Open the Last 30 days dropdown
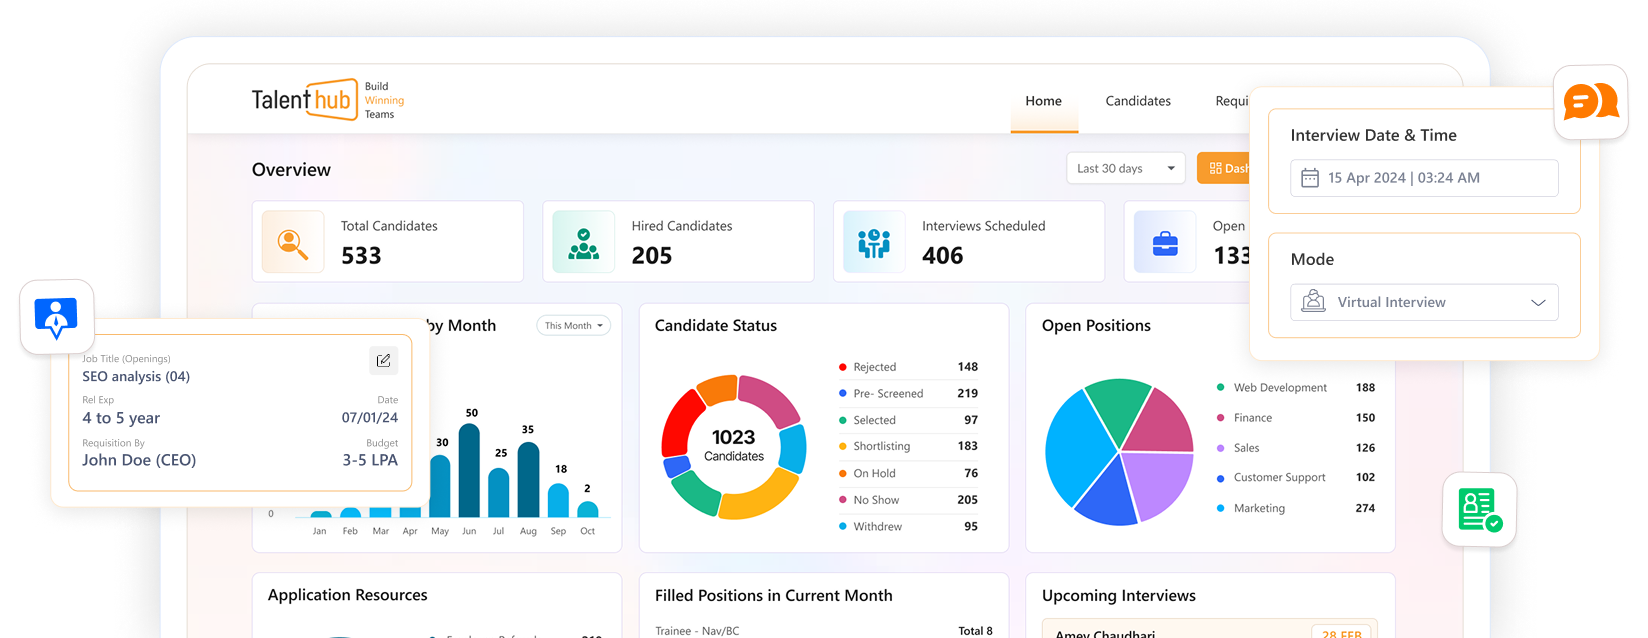The width and height of the screenshot is (1648, 638). [1125, 169]
